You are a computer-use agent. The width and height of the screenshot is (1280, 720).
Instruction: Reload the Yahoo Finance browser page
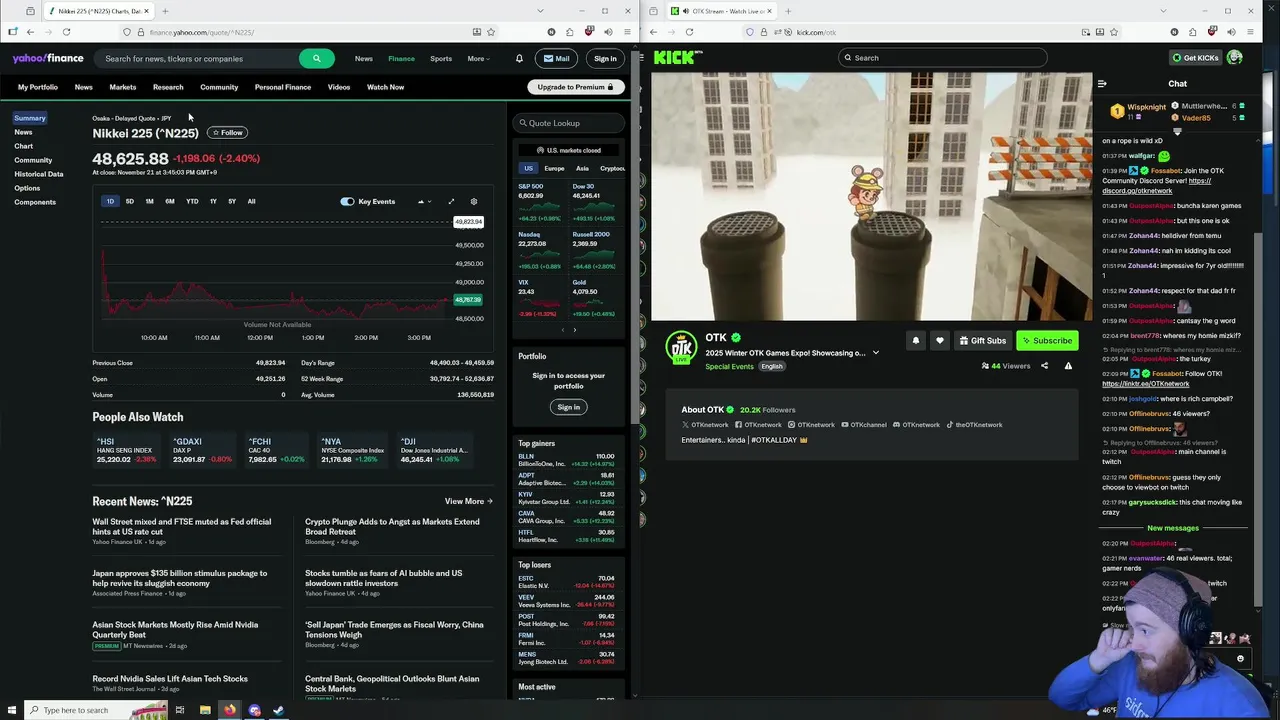tap(65, 32)
